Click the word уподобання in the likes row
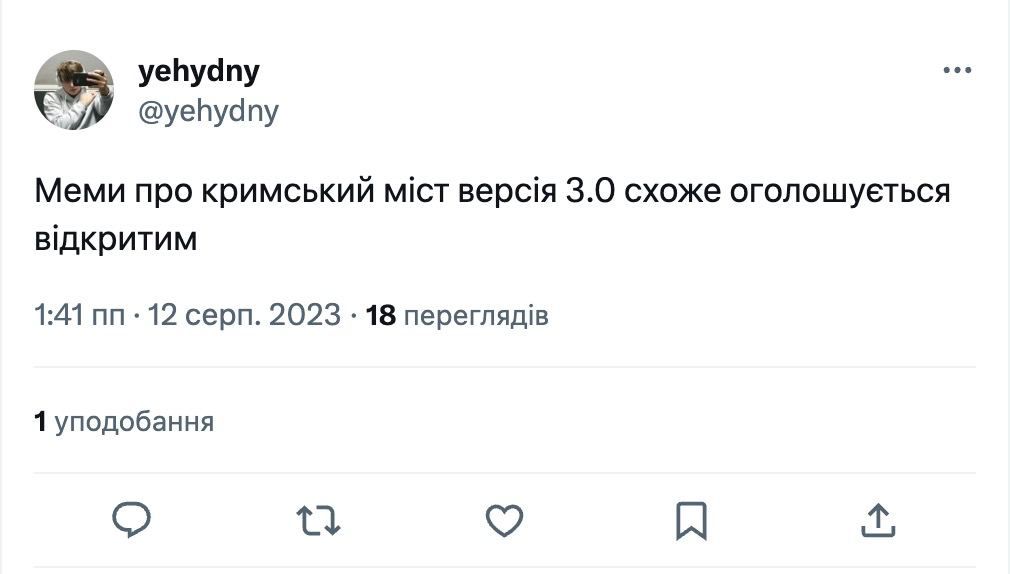Screen dimensions: 1010x574 click(134, 422)
